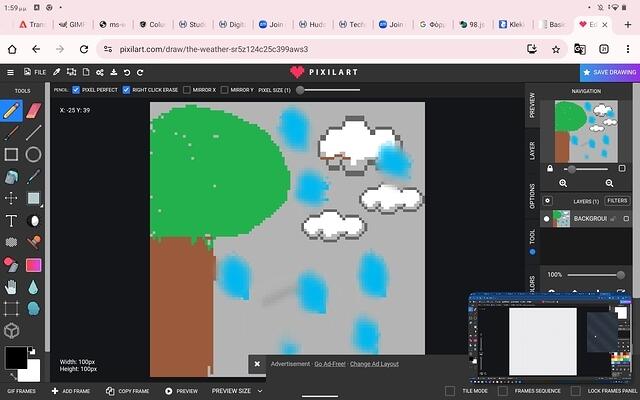Pick the Paint Bucket fill tool
The height and width of the screenshot is (400, 640).
point(11,177)
